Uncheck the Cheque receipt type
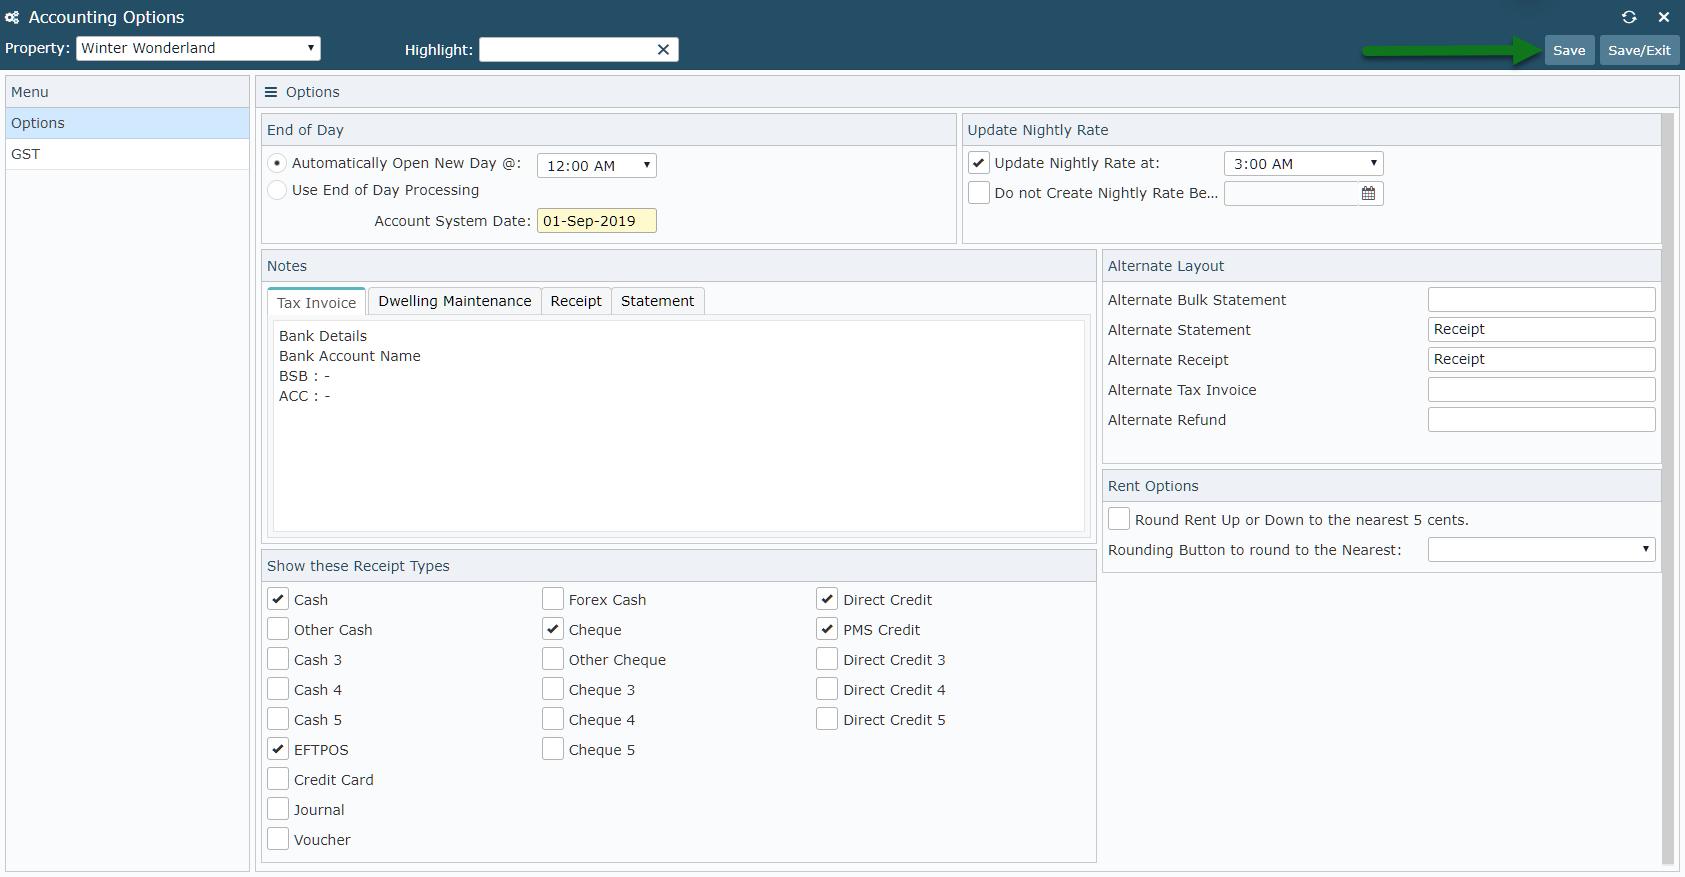The width and height of the screenshot is (1685, 877). pyautogui.click(x=553, y=629)
